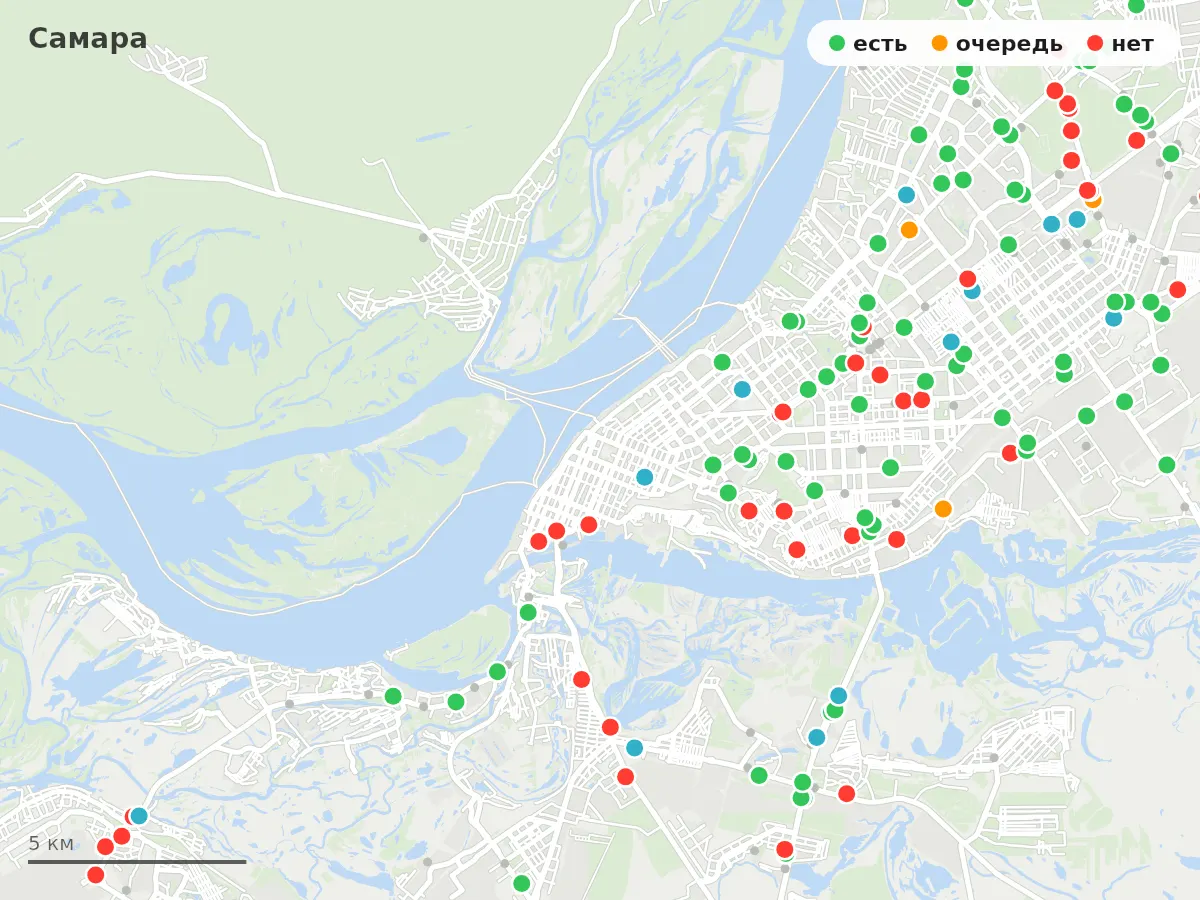Open the leftmost orange marker in the northern district
The image size is (1200, 900).
click(x=909, y=230)
